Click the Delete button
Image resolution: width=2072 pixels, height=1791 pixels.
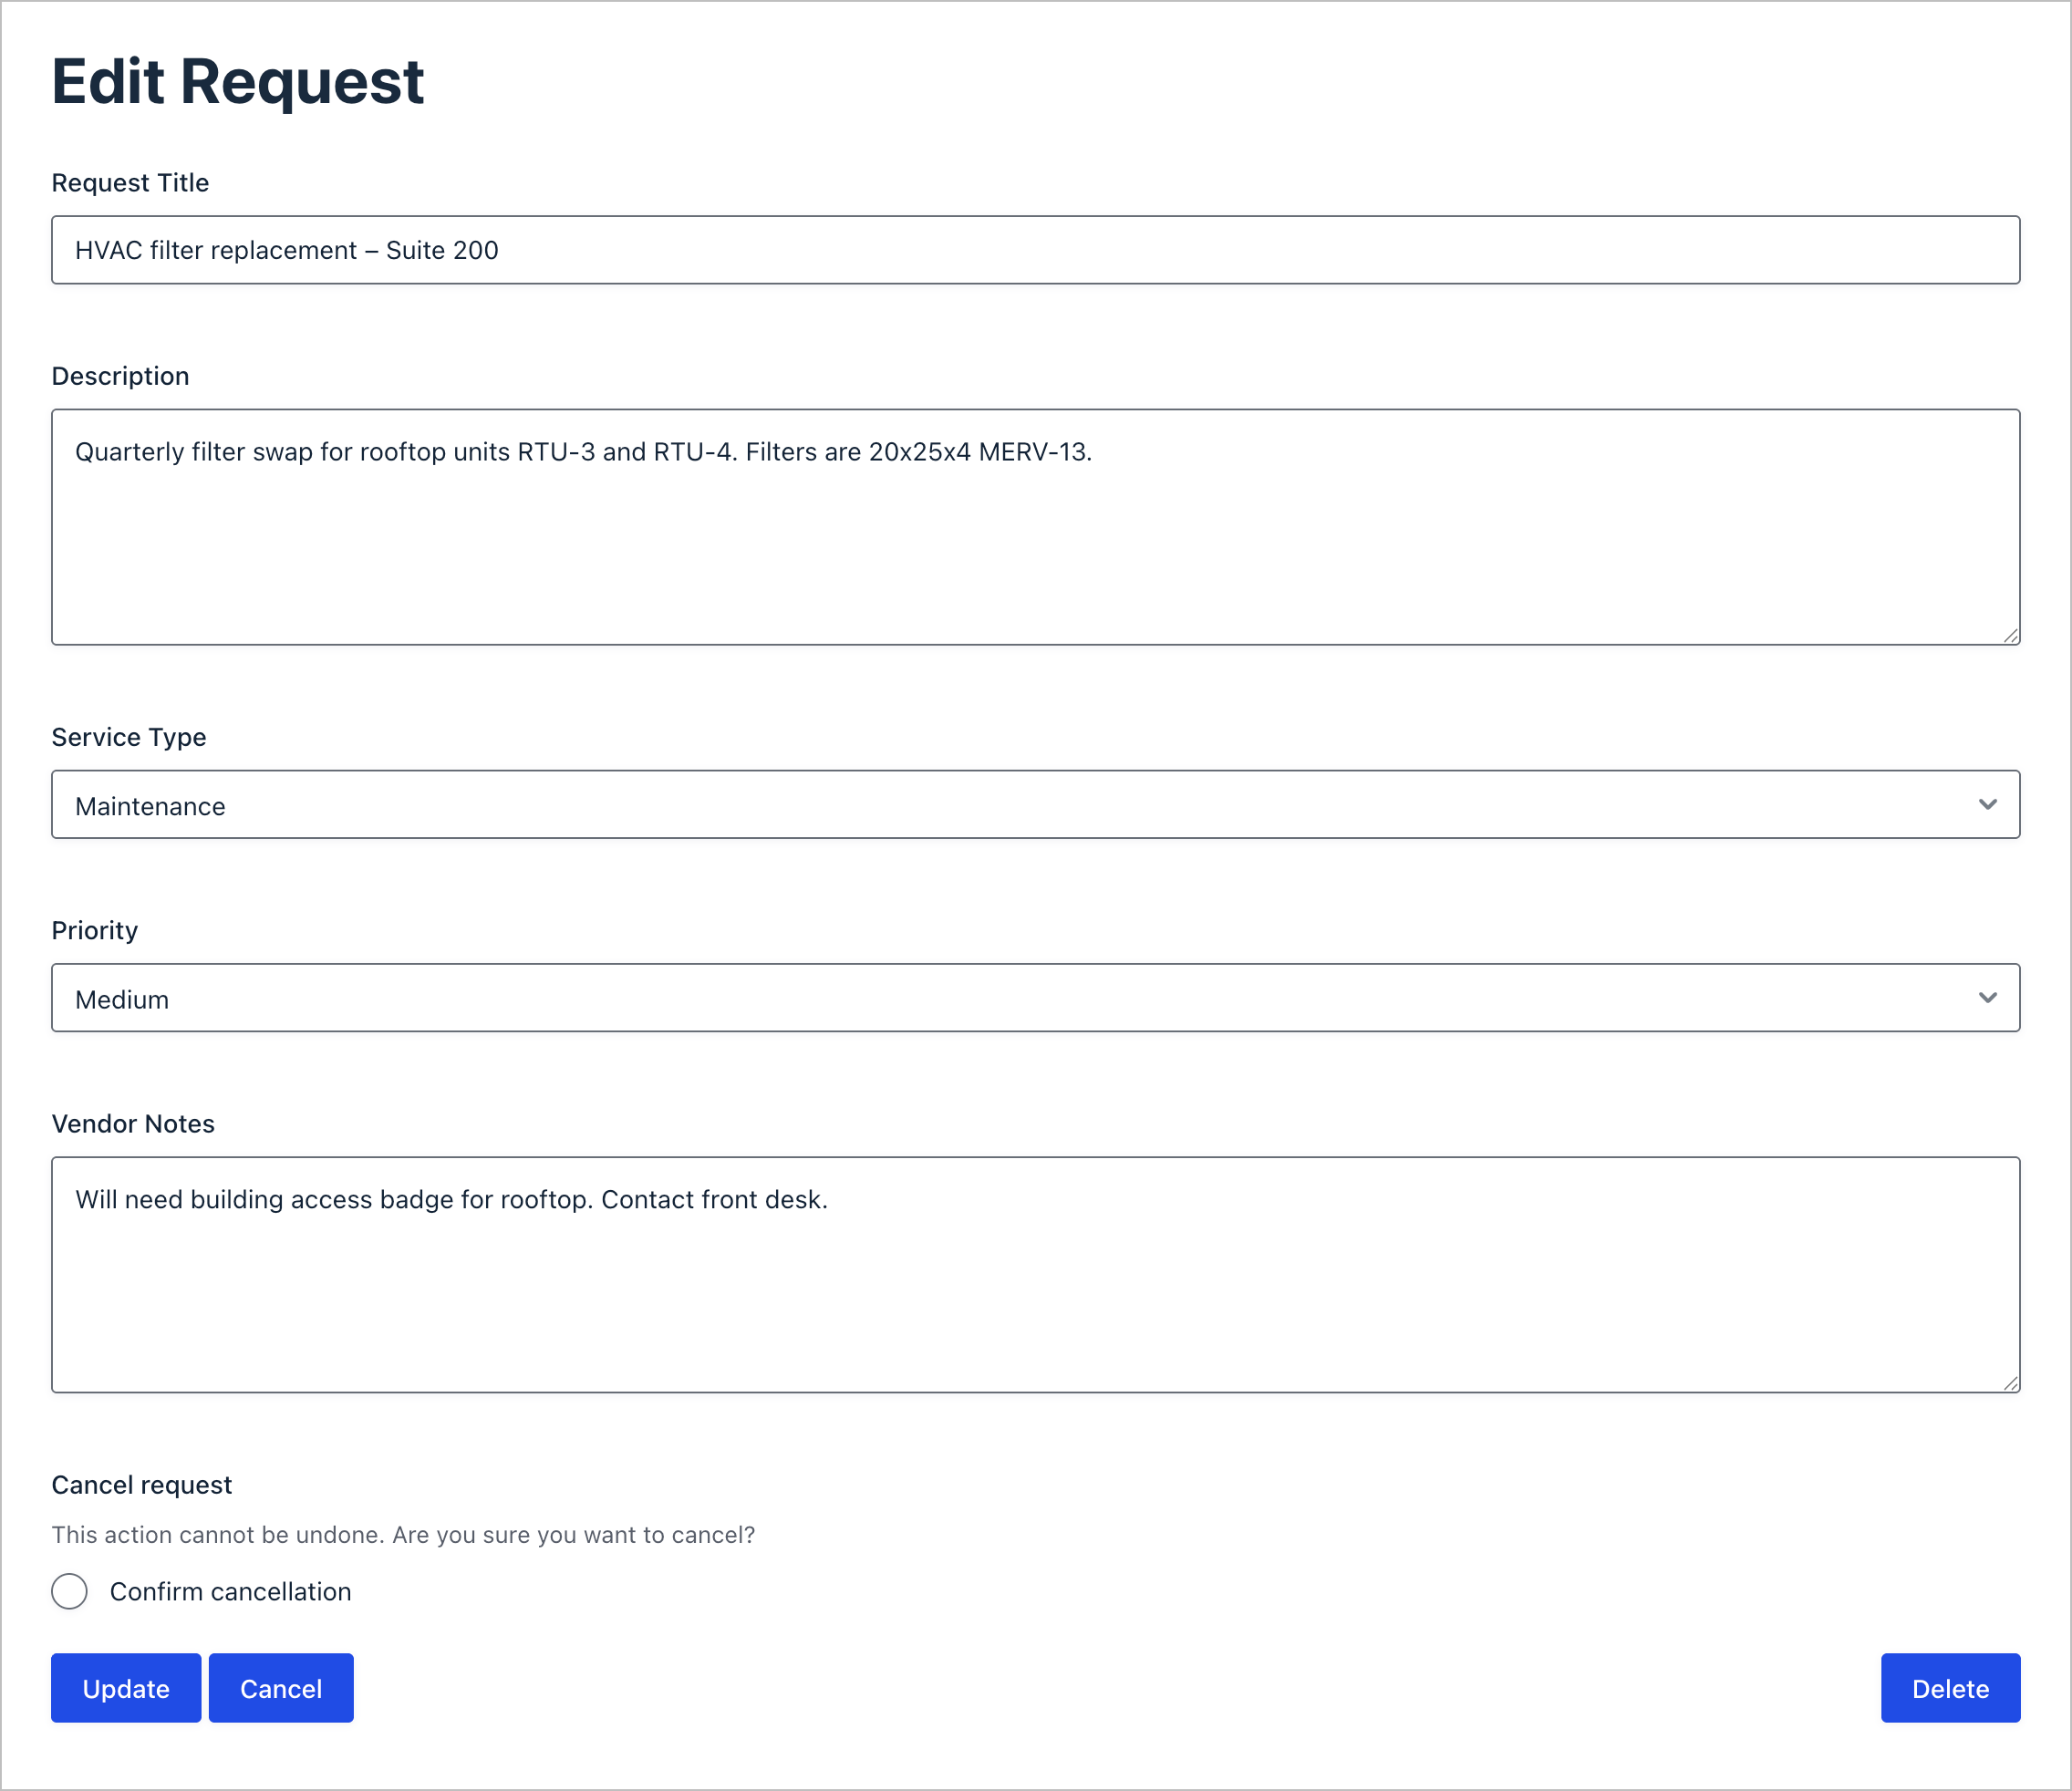1949,1688
